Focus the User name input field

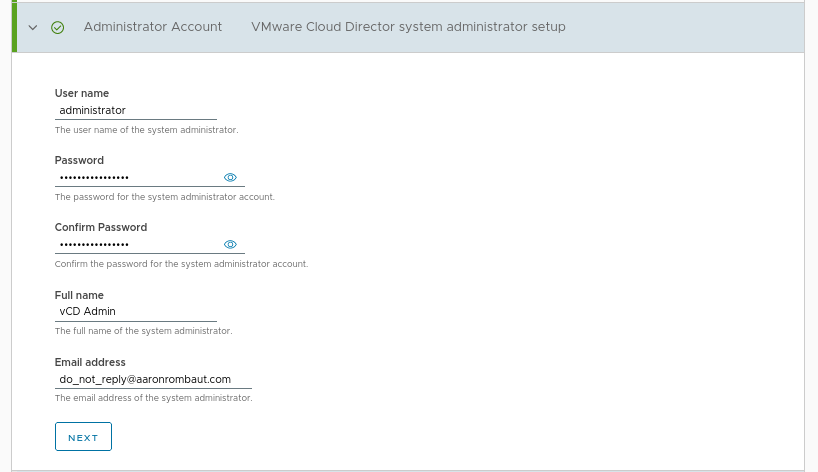tap(135, 110)
